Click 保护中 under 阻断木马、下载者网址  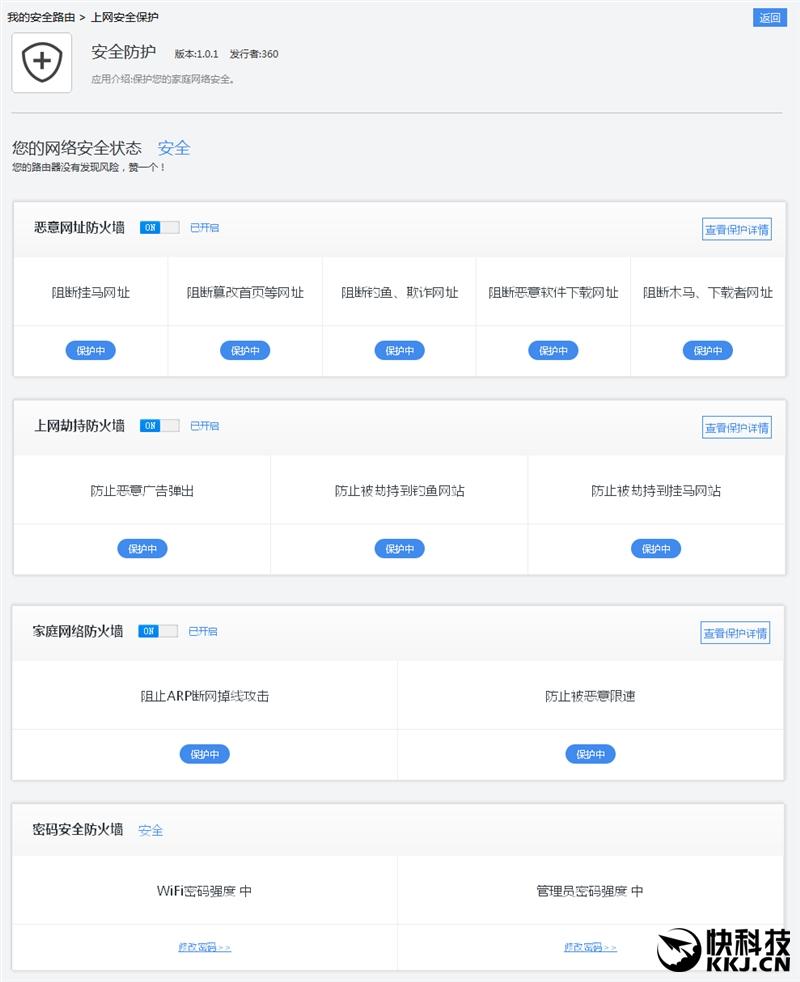click(x=706, y=350)
